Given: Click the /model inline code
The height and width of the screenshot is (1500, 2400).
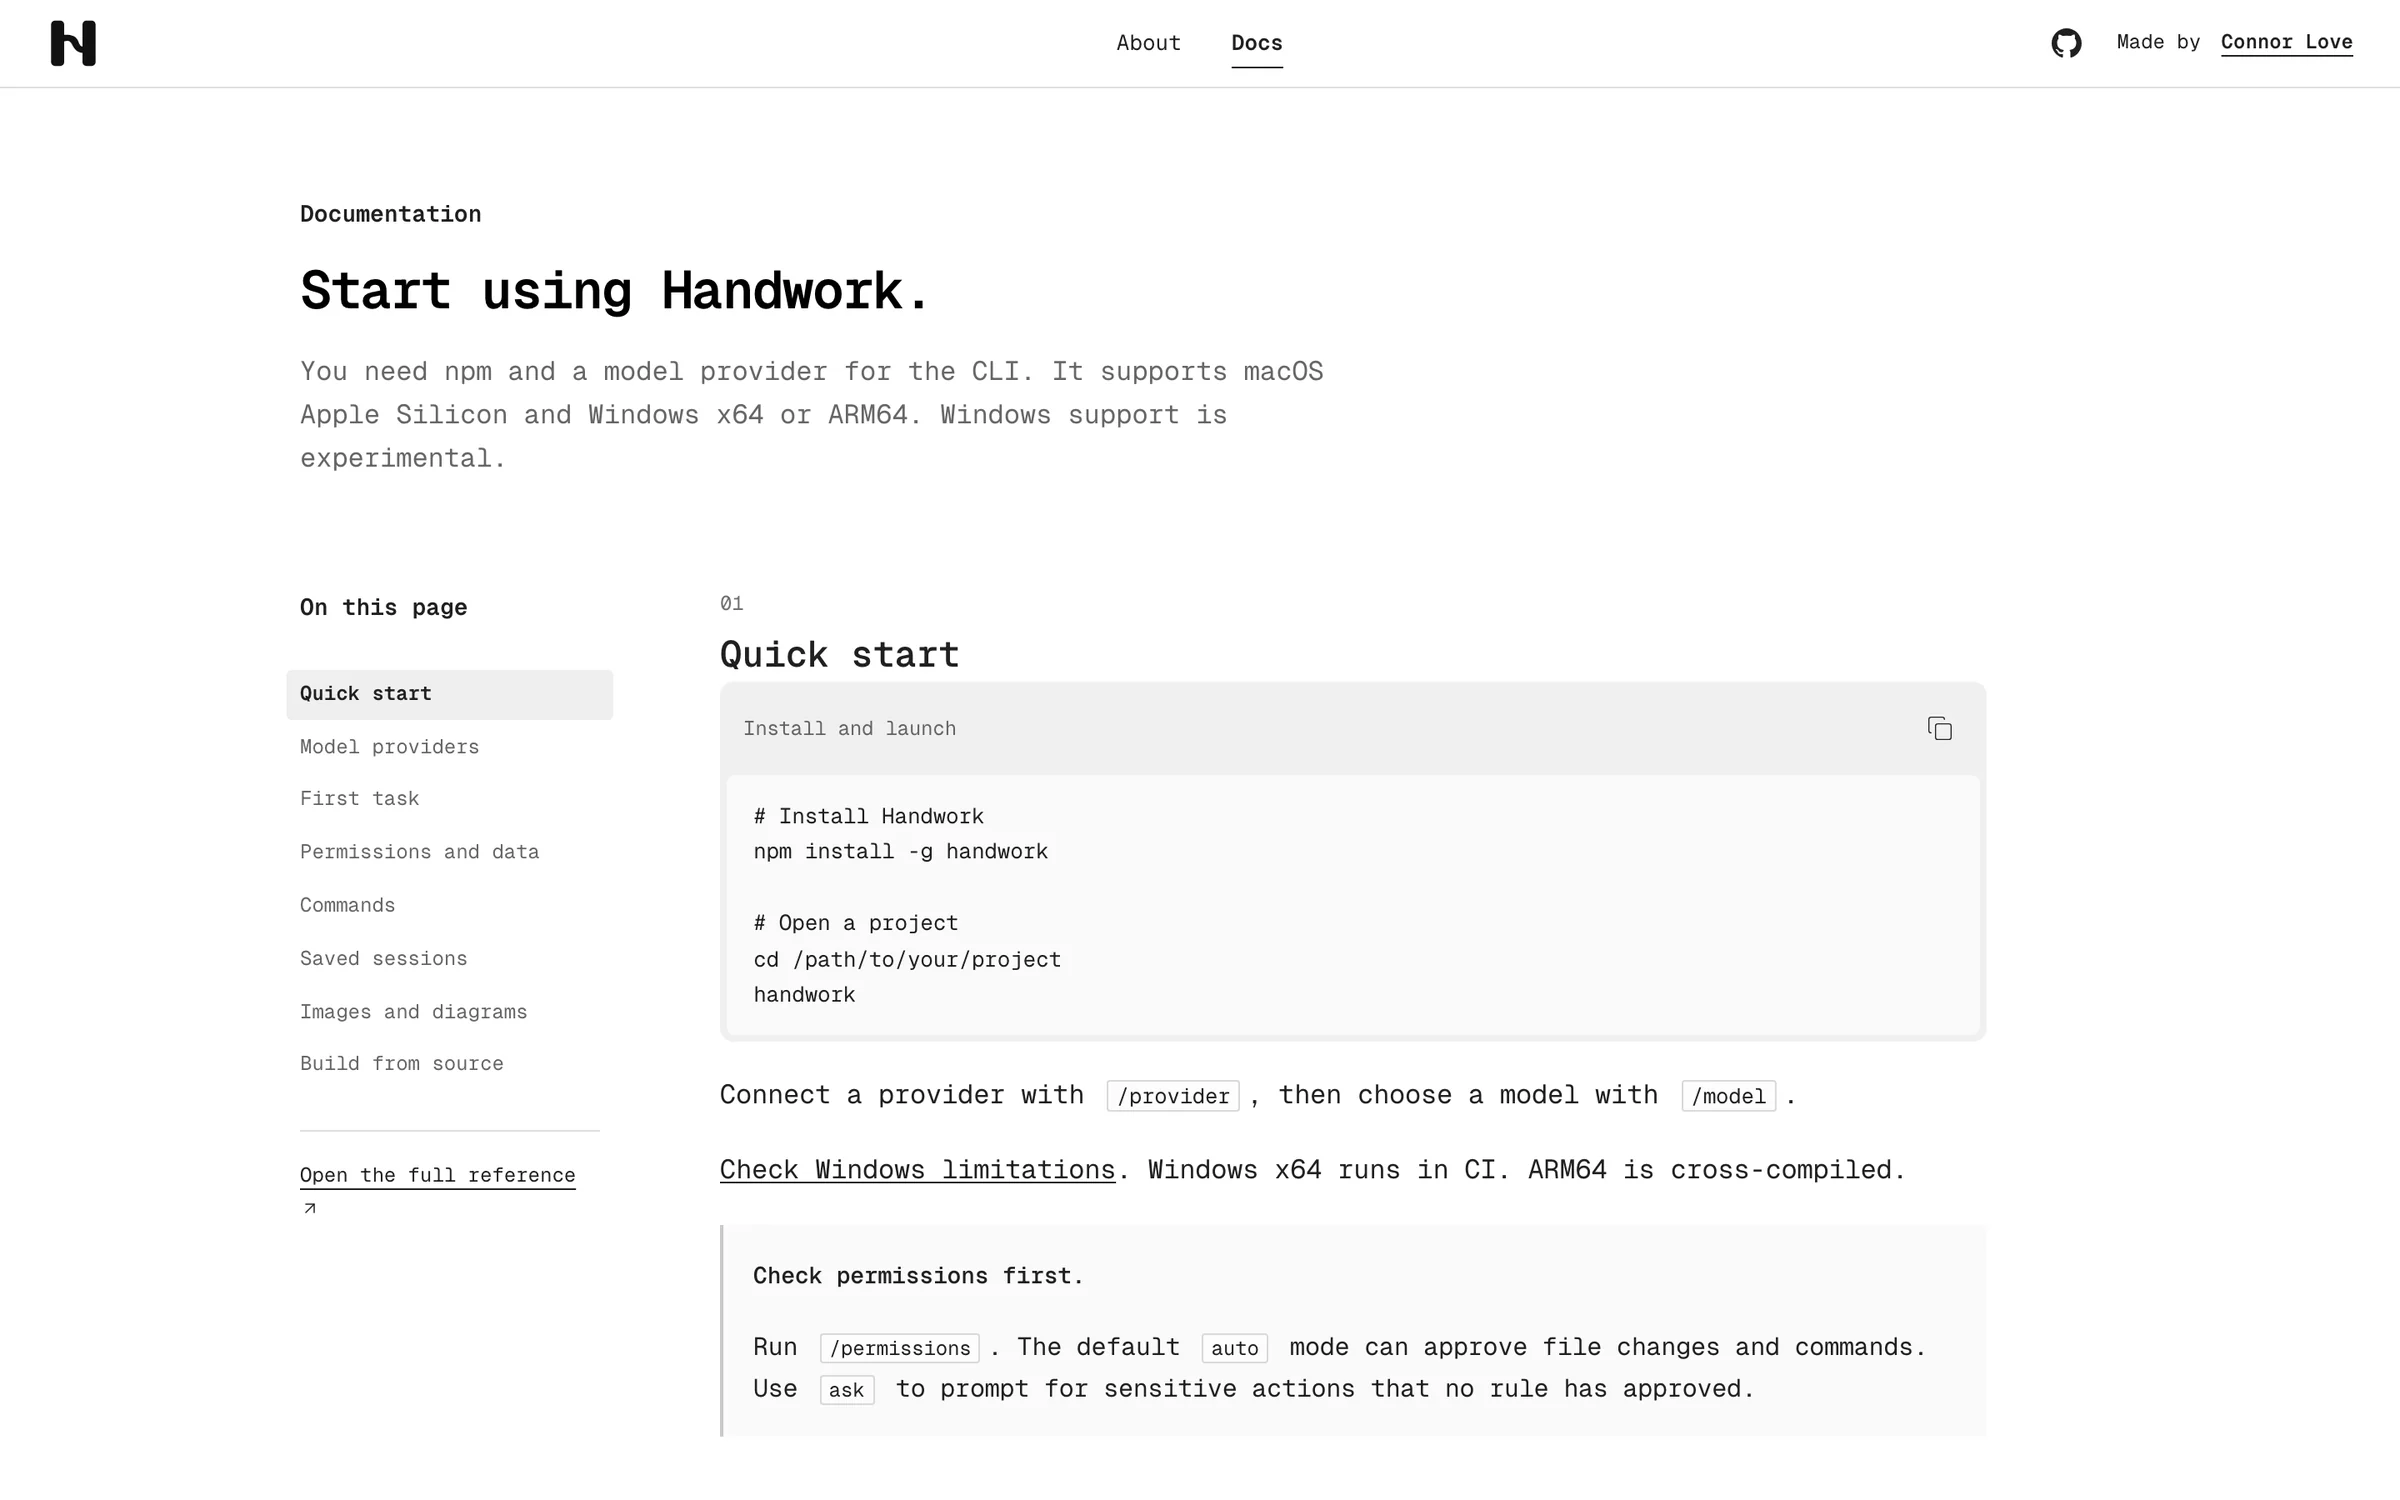Looking at the screenshot, I should point(1728,1096).
